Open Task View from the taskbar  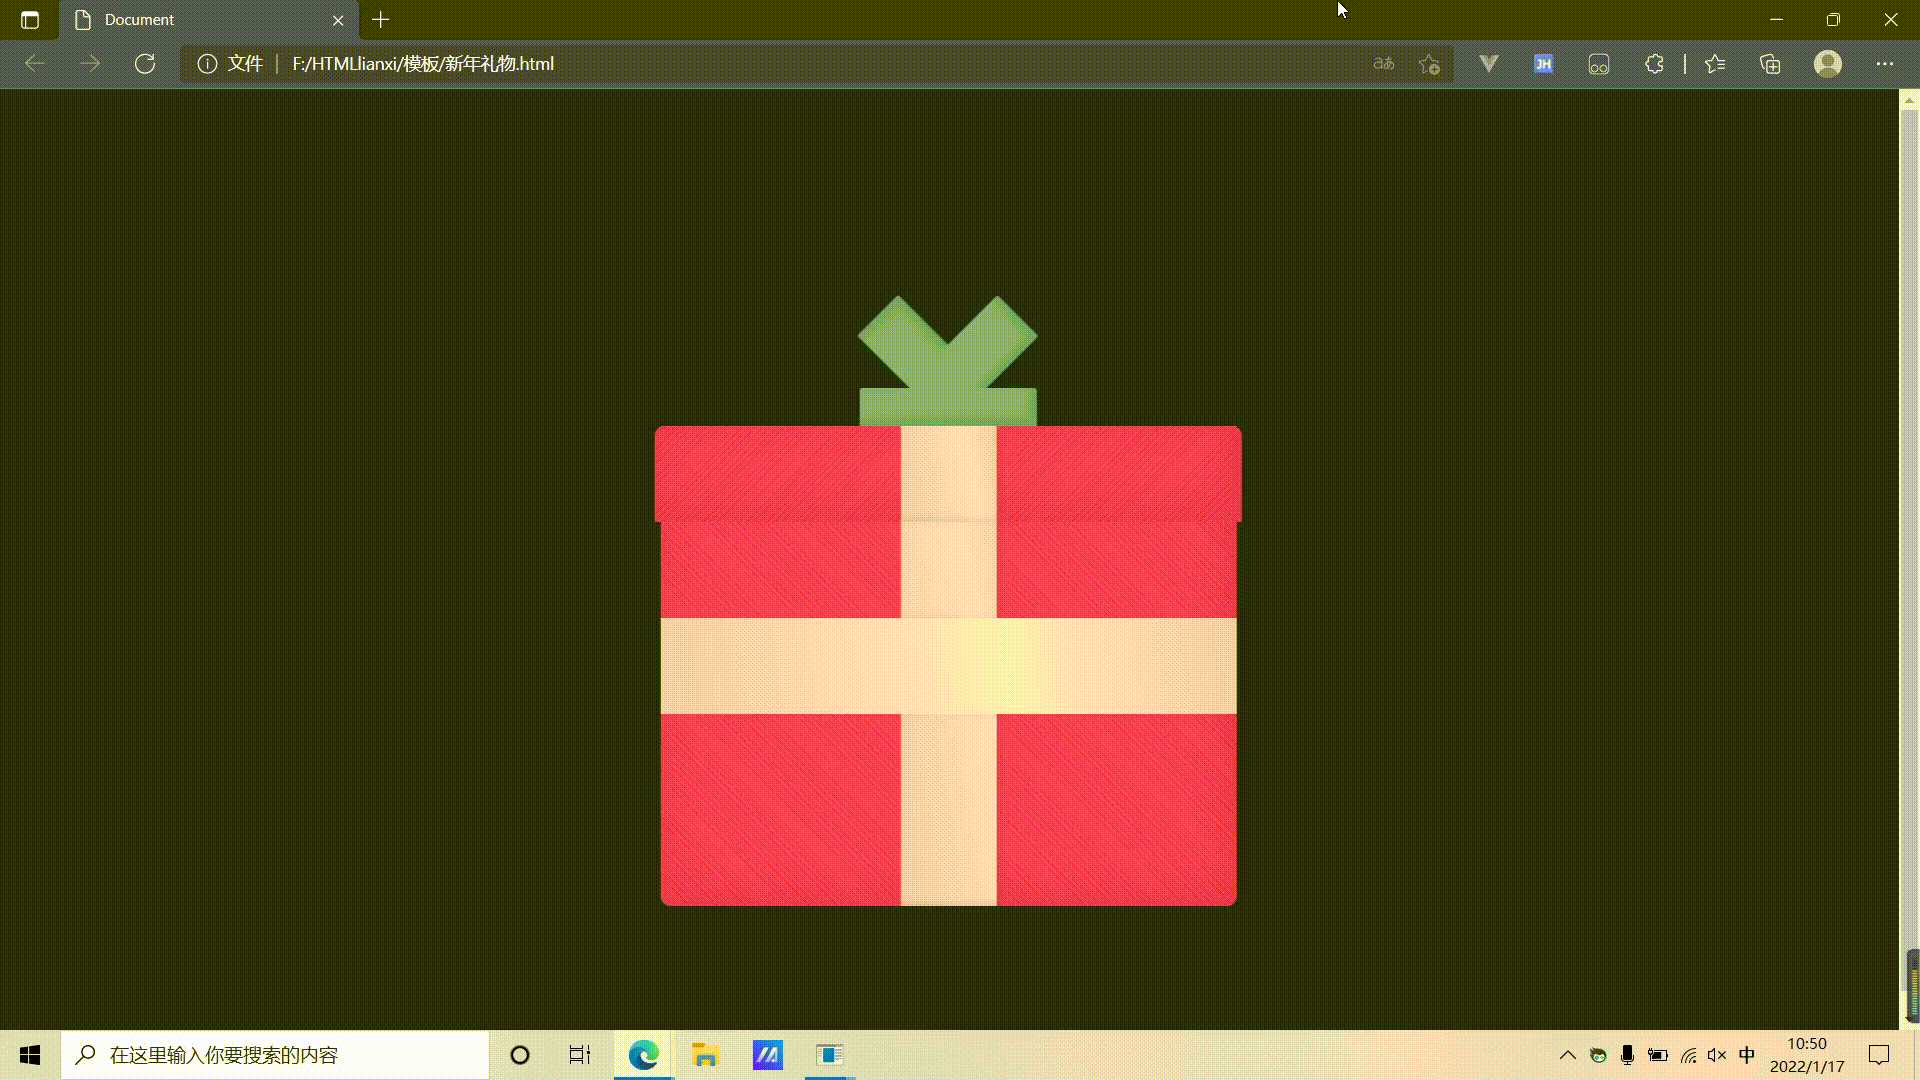pyautogui.click(x=578, y=1055)
